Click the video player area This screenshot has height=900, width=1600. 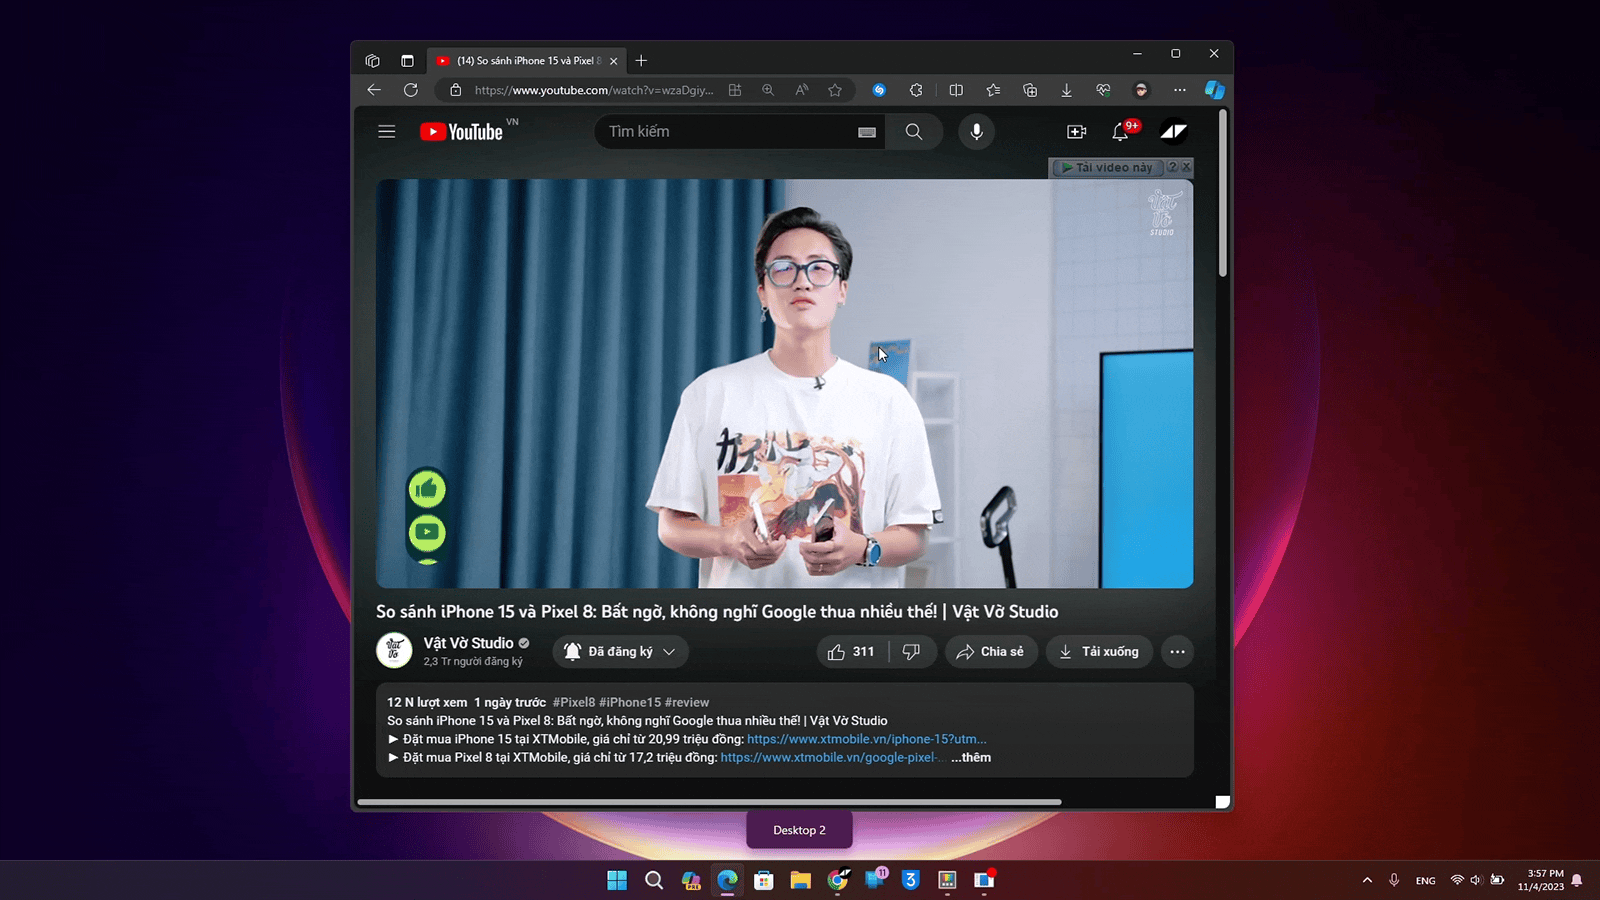point(784,384)
